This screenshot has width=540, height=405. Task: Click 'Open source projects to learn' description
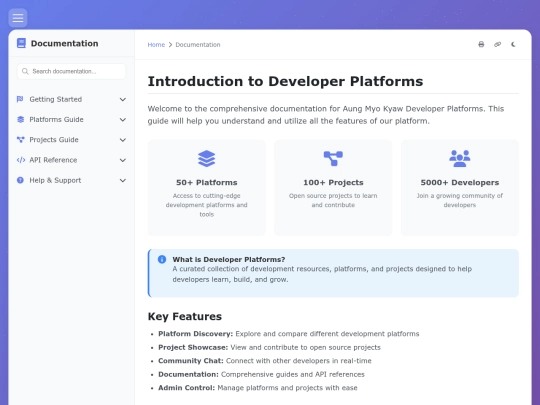coord(333,200)
